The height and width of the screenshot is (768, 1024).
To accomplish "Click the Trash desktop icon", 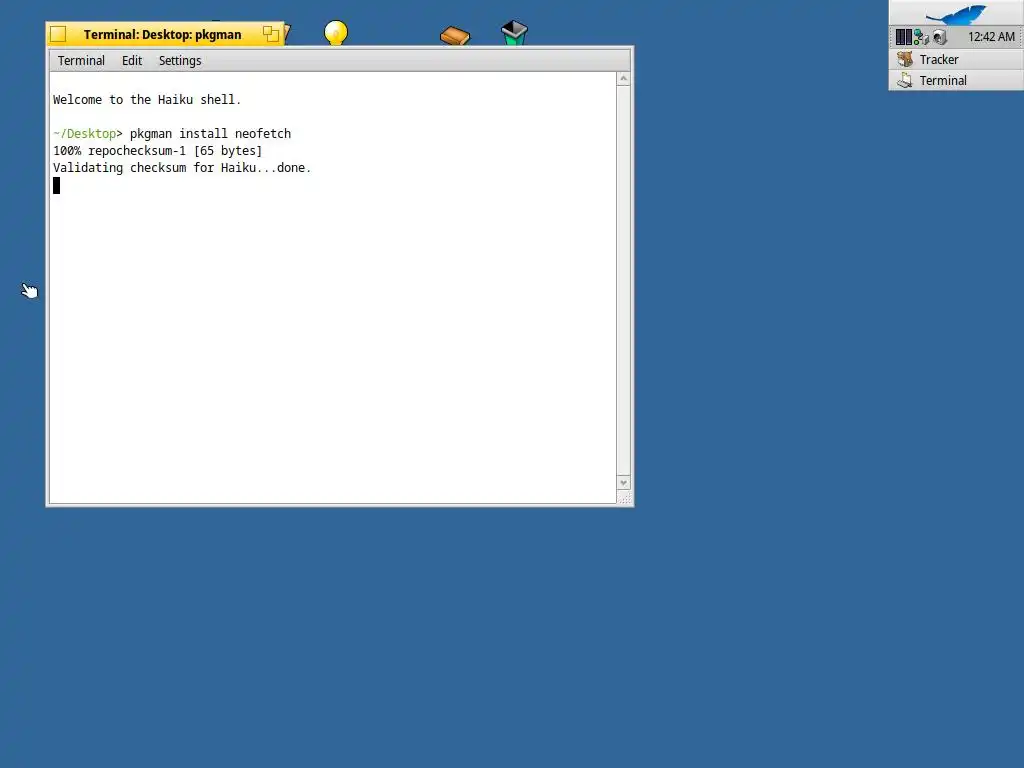I will pyautogui.click(x=515, y=33).
